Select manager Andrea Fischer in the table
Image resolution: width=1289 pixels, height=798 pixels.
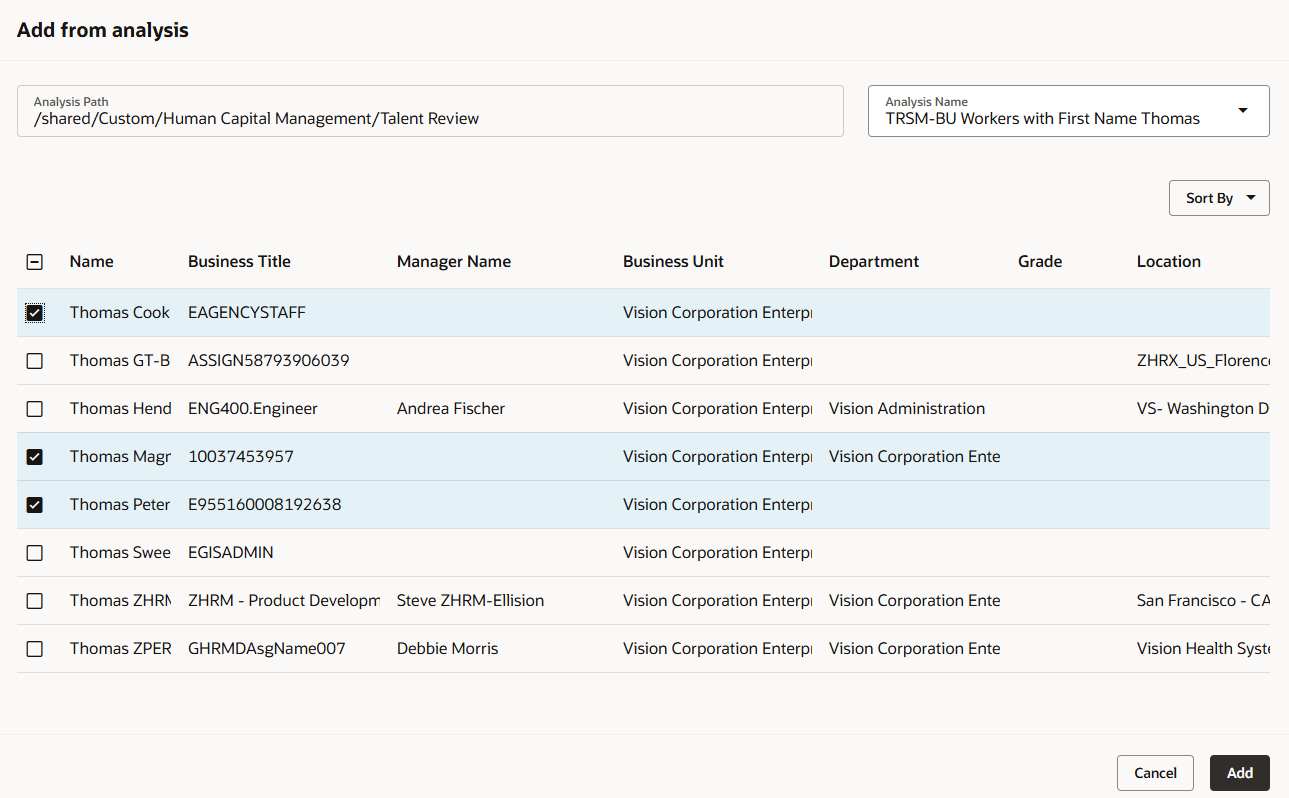tap(450, 408)
